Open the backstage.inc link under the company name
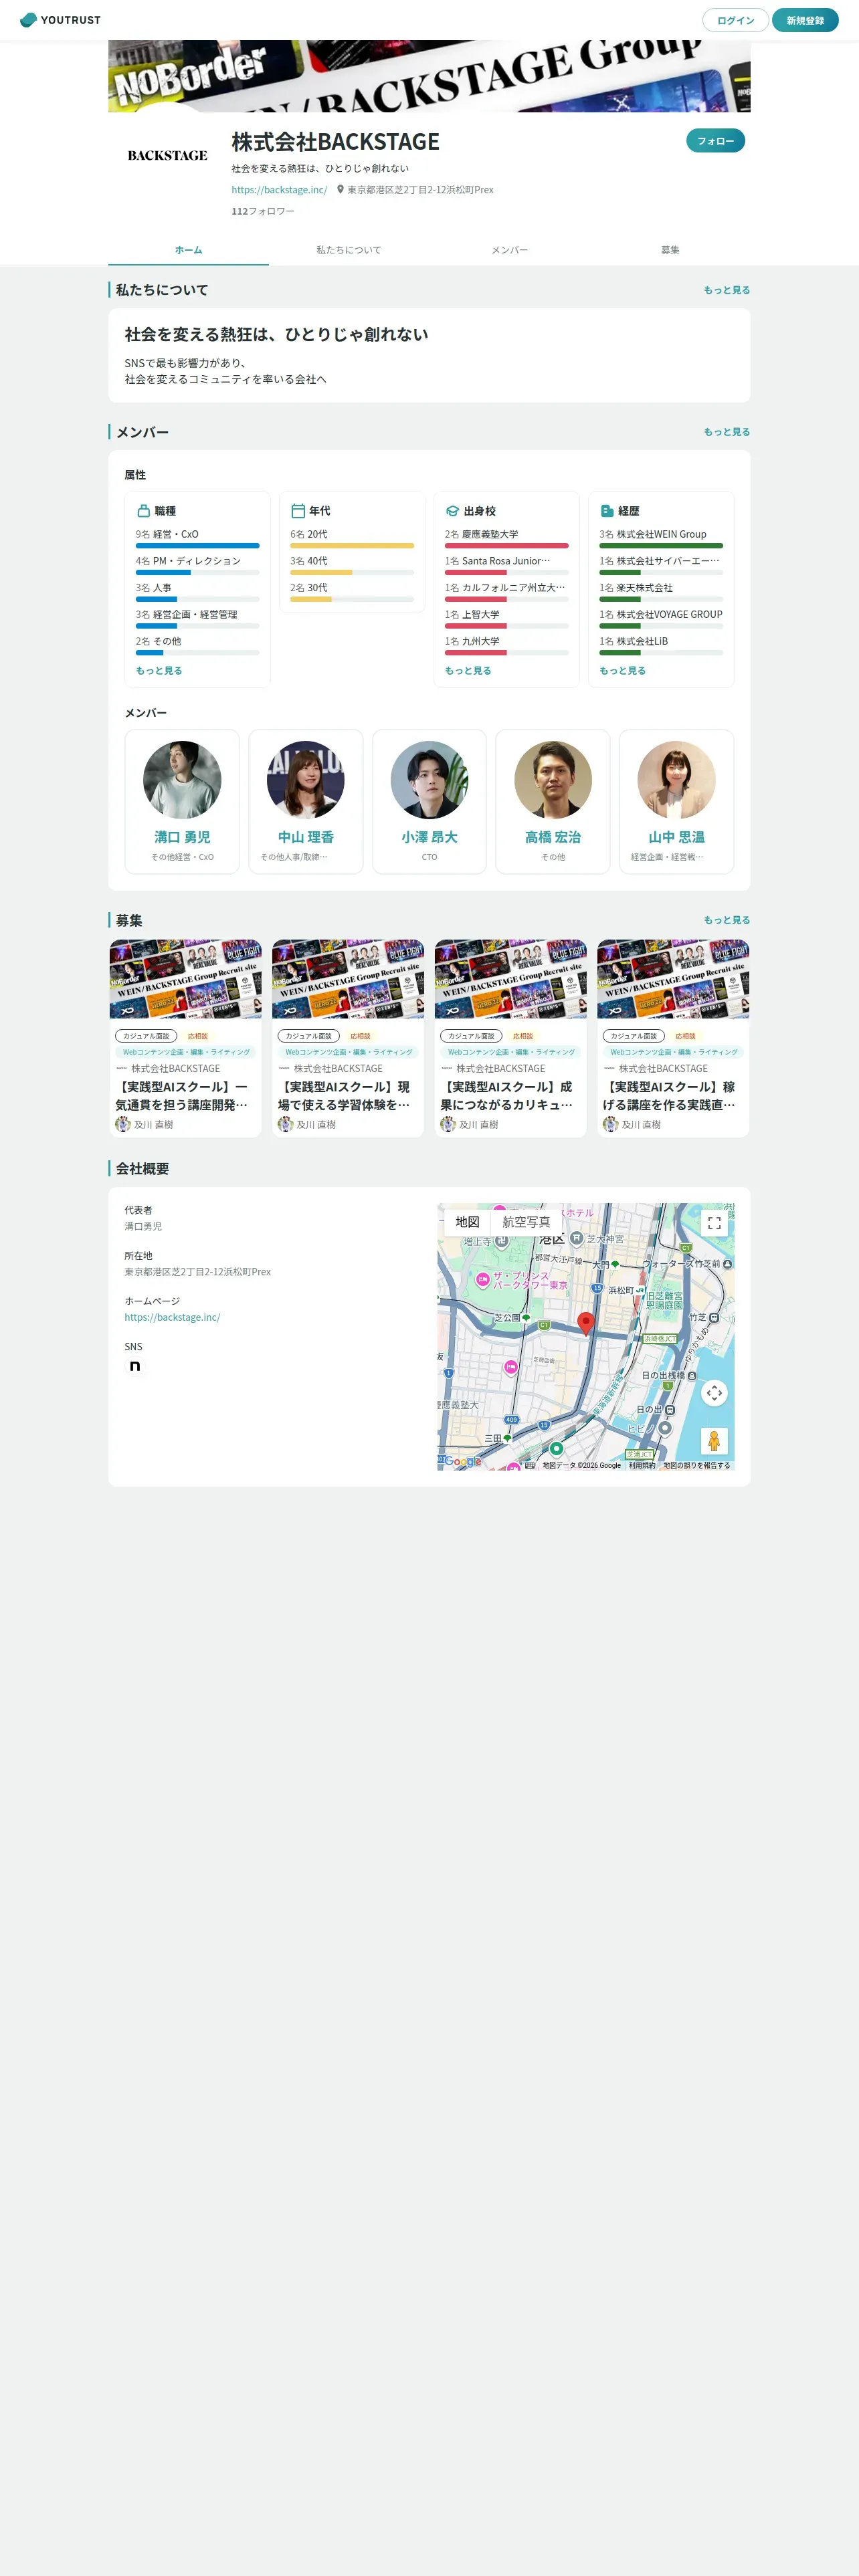The width and height of the screenshot is (859, 2576). [279, 190]
